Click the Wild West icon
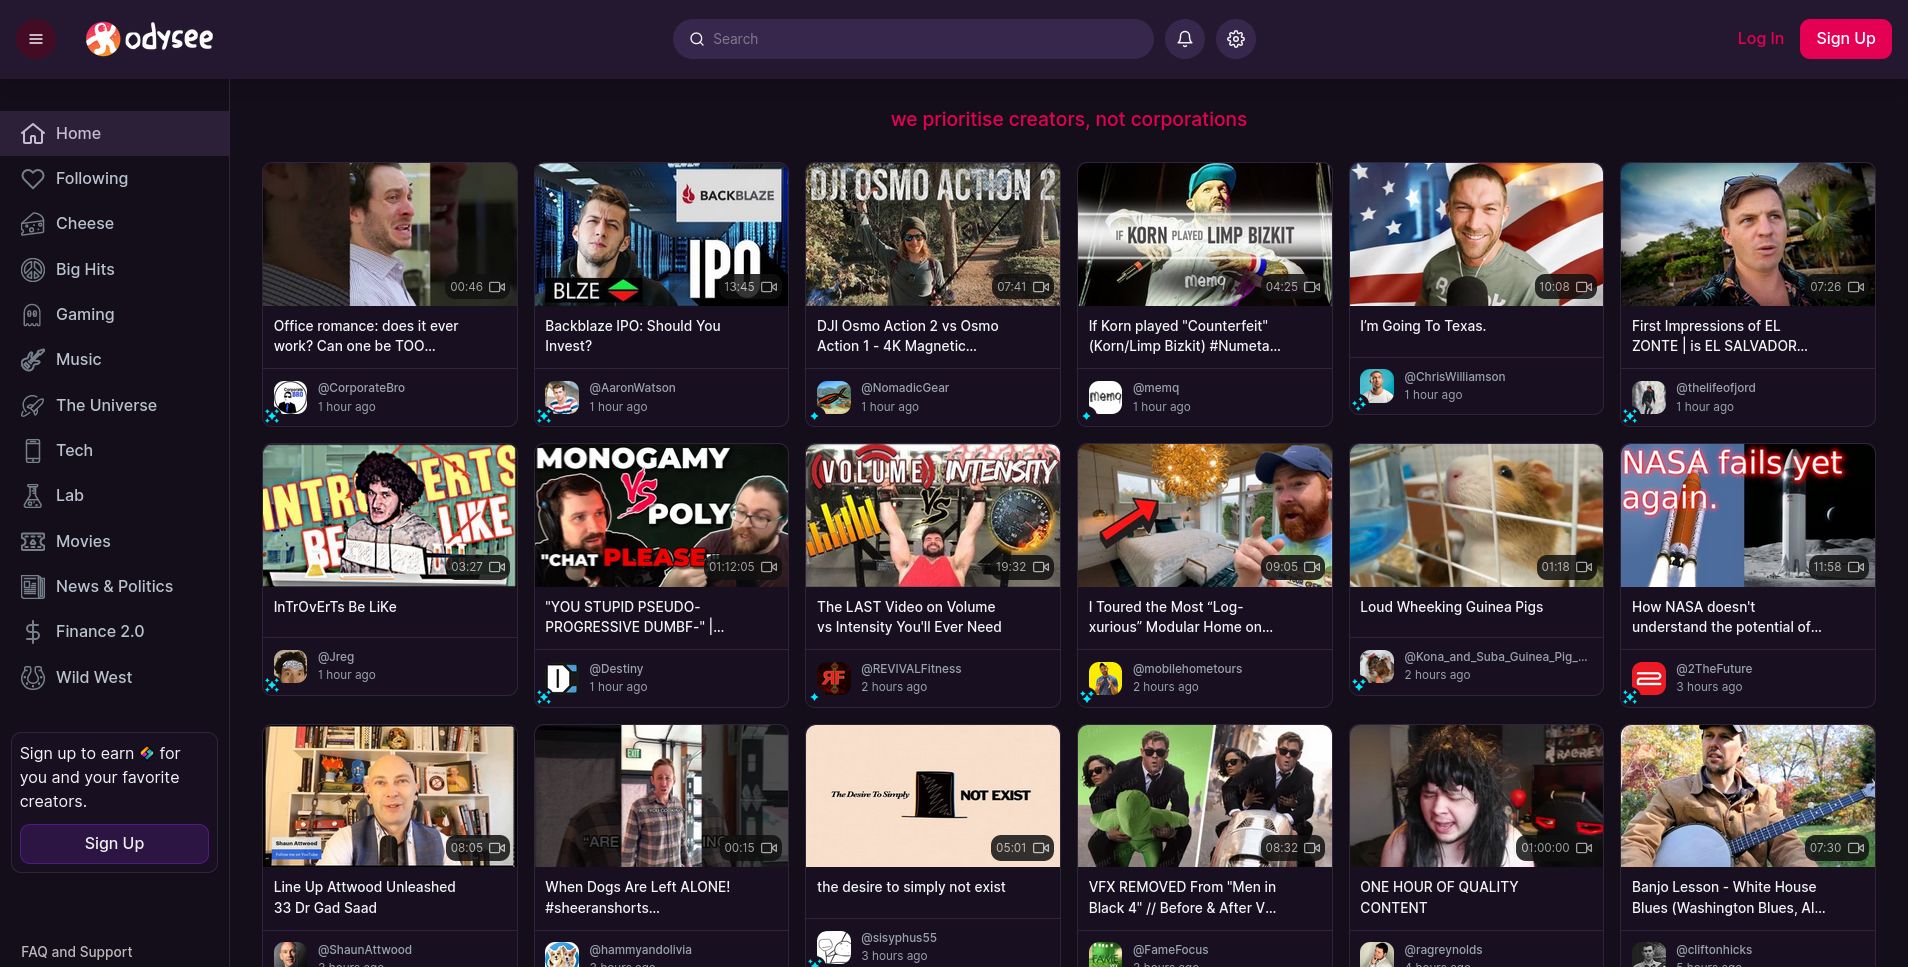 click(33, 677)
